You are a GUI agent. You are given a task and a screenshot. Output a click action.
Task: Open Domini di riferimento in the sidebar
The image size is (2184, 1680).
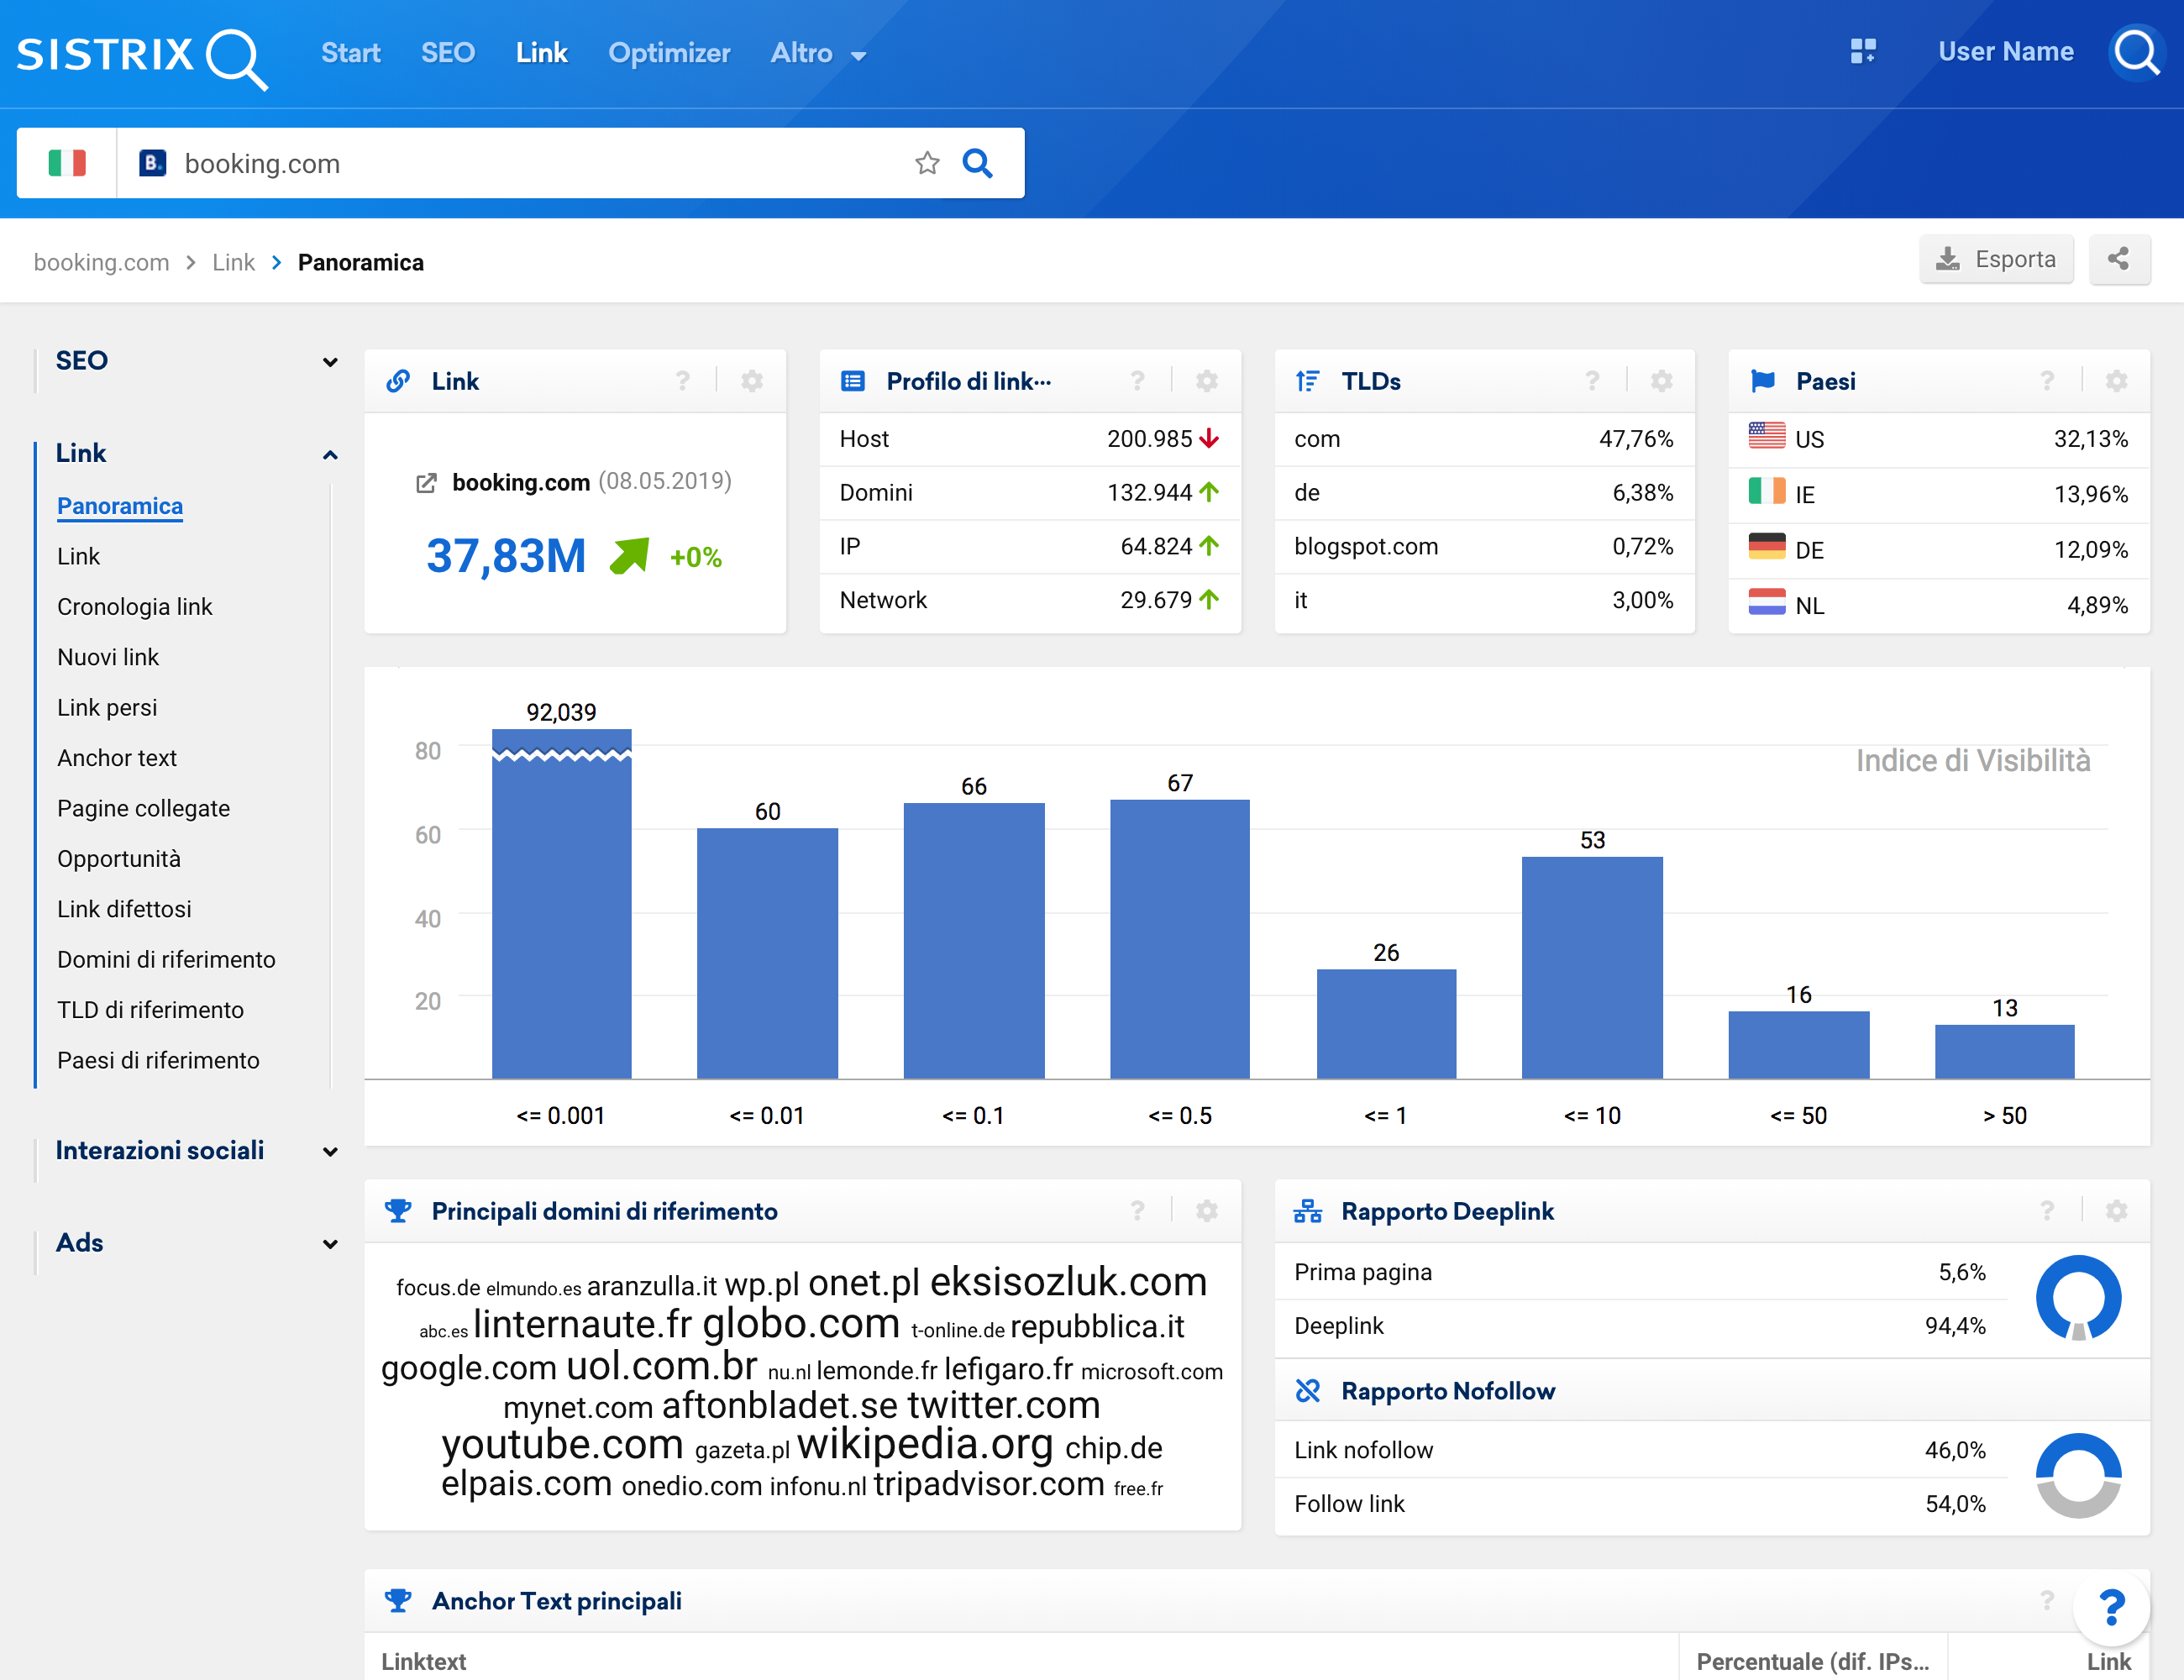click(x=166, y=960)
